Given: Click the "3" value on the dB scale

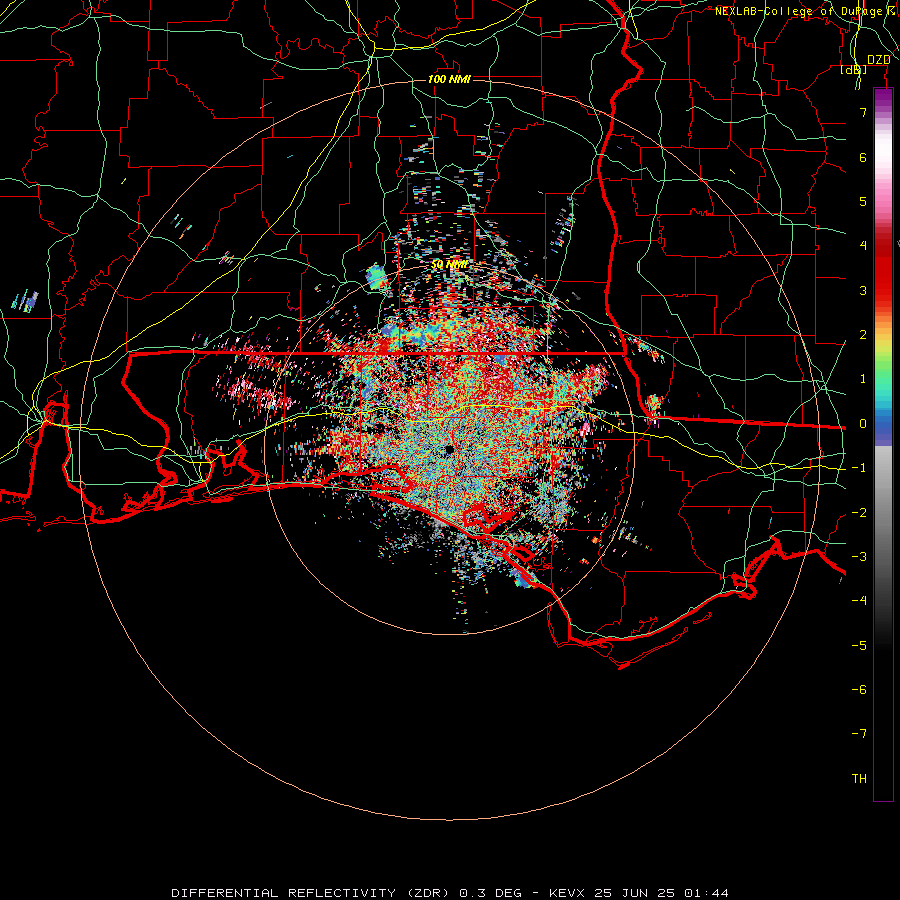Looking at the screenshot, I should click(x=863, y=290).
